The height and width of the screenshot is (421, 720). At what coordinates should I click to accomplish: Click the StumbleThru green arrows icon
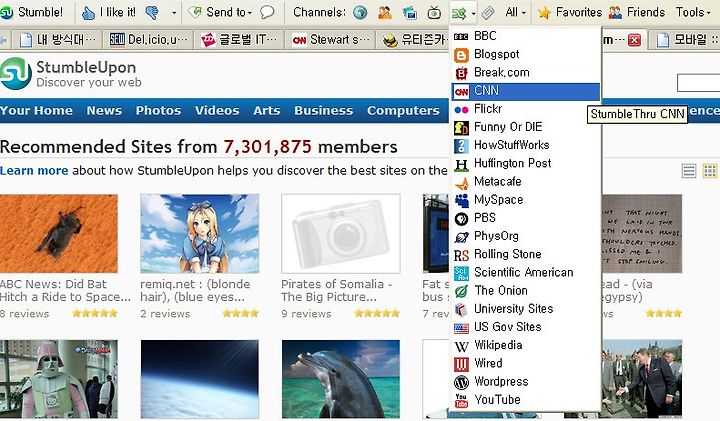[459, 13]
